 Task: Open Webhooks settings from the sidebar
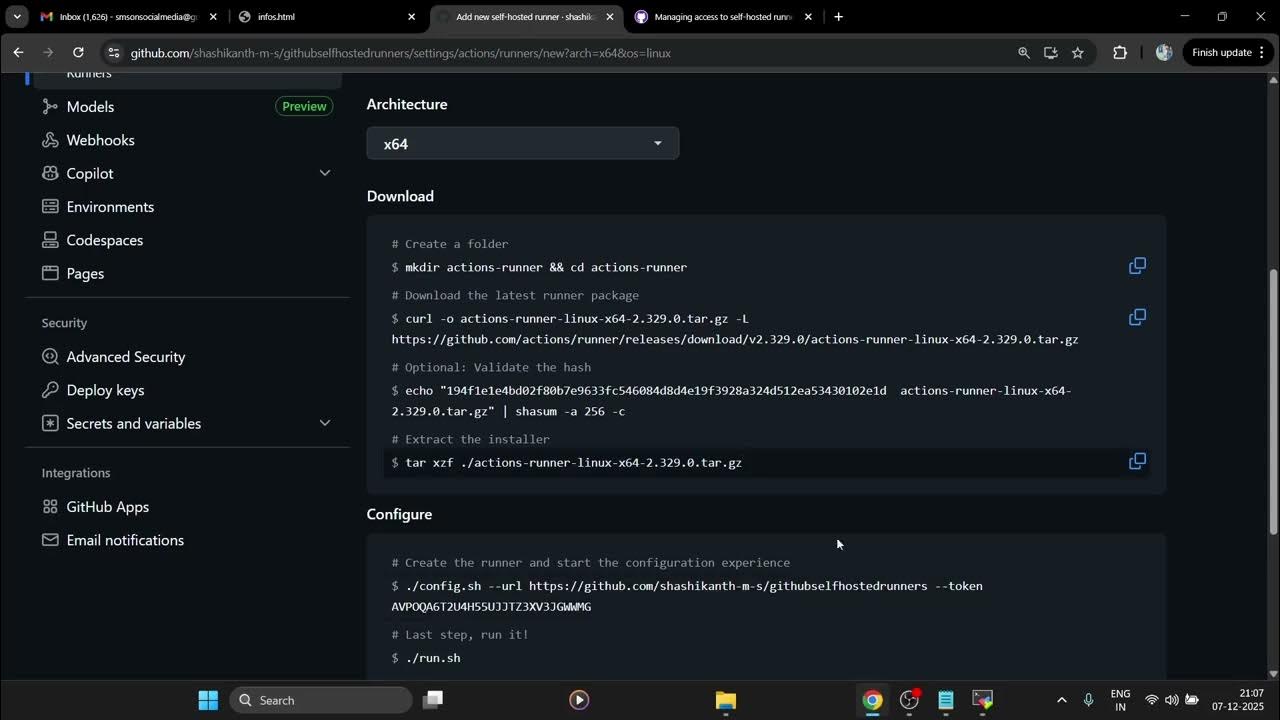[99, 140]
